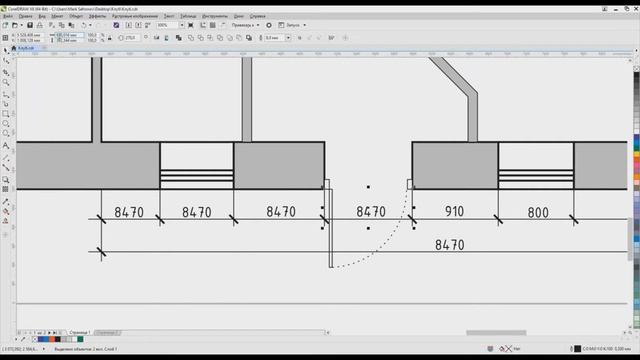This screenshot has height=360, width=640.
Task: Select the Artistic Media tool
Action: [x=6, y=104]
